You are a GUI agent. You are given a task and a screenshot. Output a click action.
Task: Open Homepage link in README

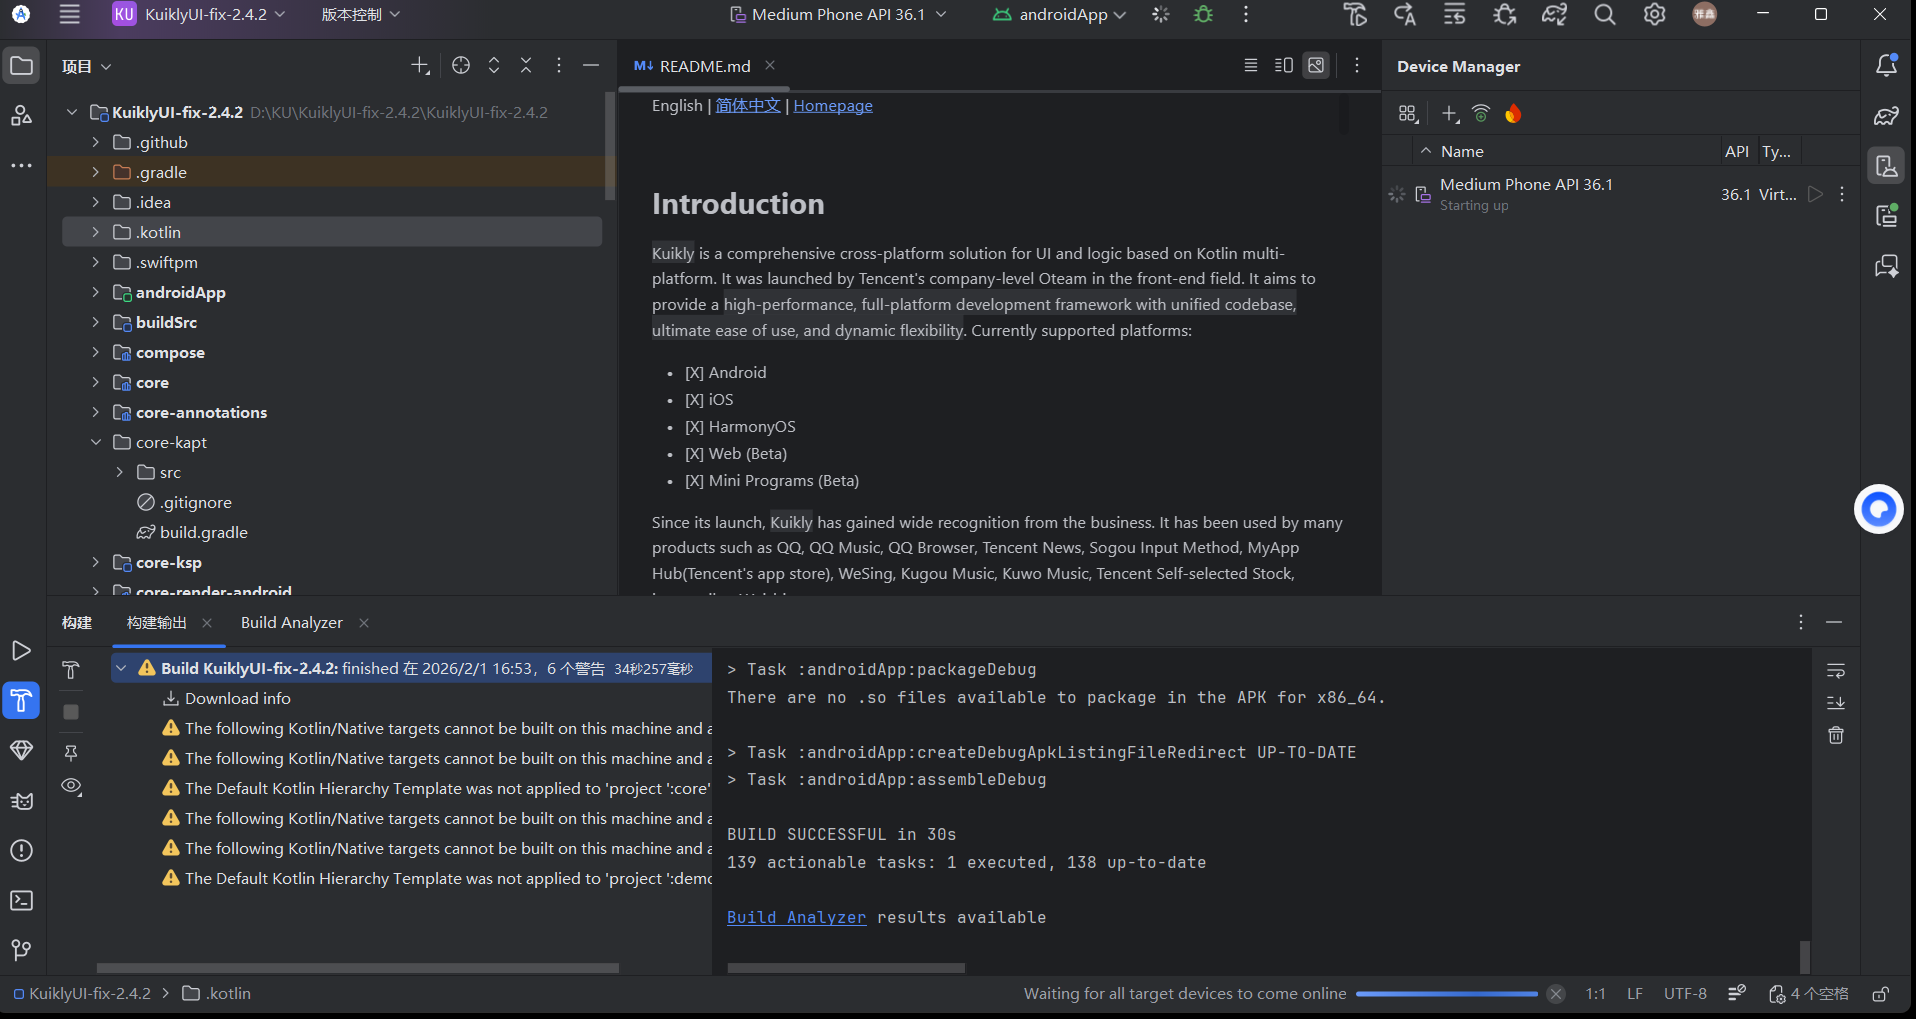tap(833, 105)
